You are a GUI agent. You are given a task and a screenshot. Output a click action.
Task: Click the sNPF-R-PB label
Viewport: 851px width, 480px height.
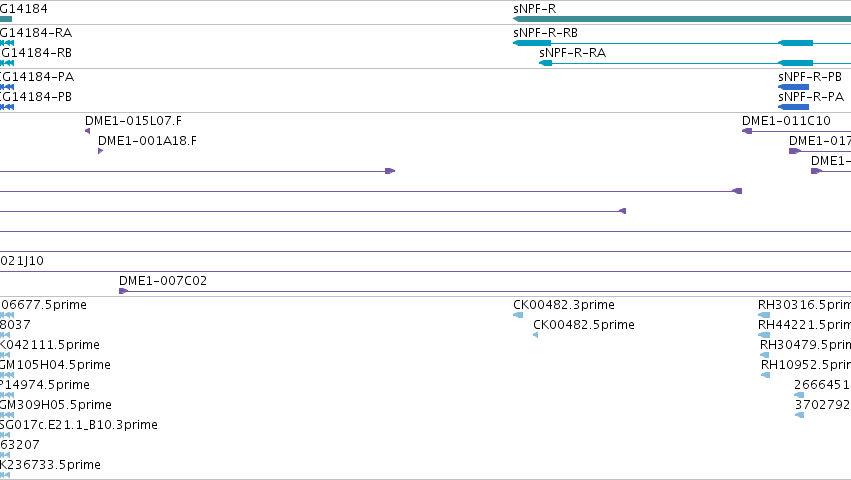(x=810, y=77)
